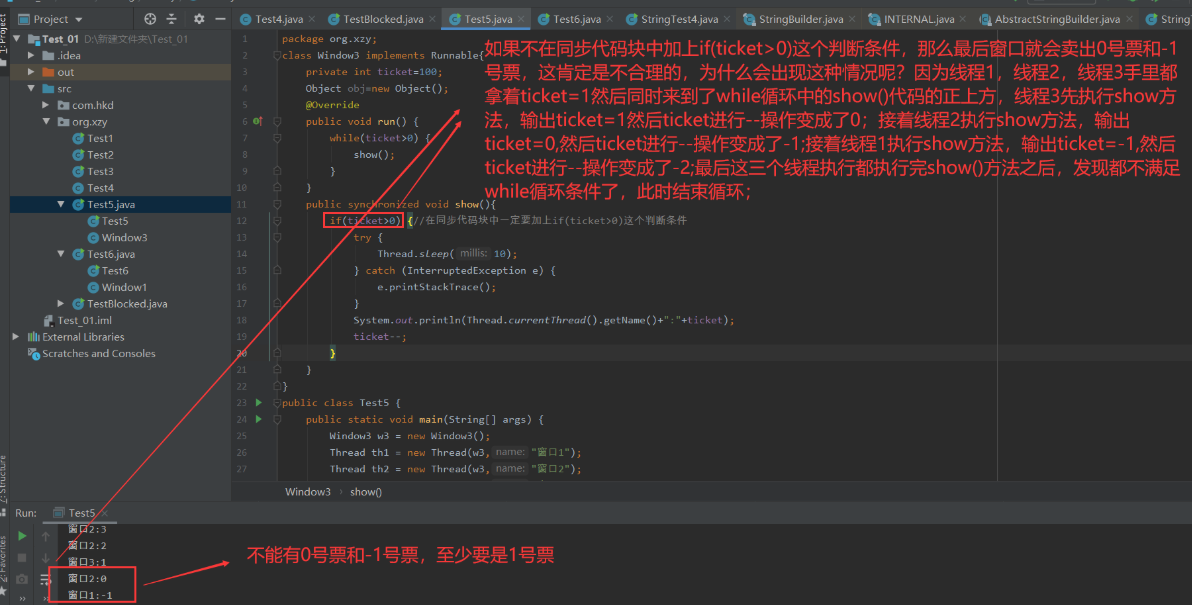Click the Collapse All icon in Project panel
The height and width of the screenshot is (605, 1192).
coord(171,19)
